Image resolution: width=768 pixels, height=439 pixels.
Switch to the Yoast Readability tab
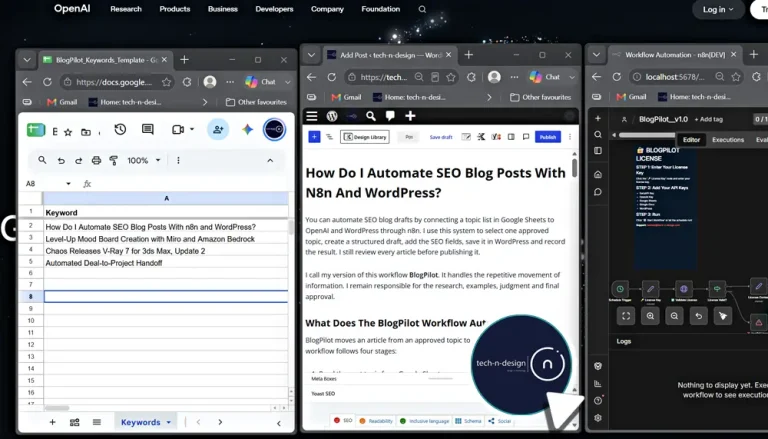pos(376,421)
